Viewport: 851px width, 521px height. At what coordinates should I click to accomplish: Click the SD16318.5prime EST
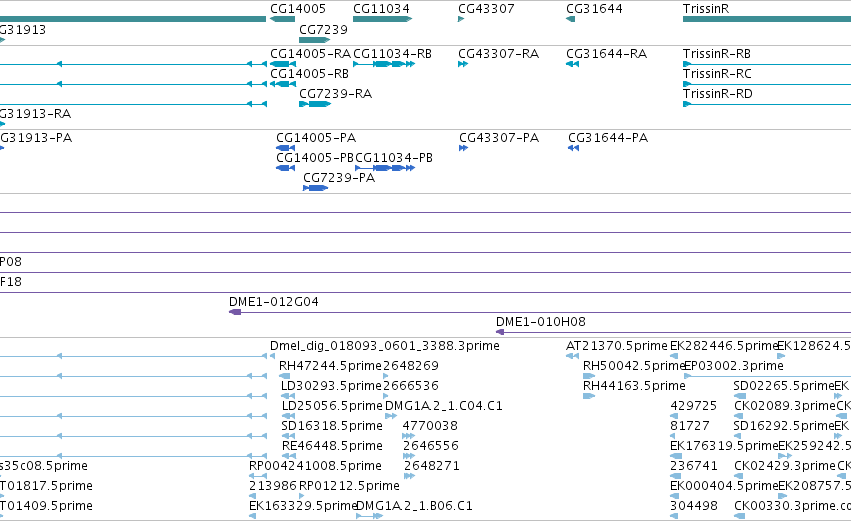pos(288,436)
